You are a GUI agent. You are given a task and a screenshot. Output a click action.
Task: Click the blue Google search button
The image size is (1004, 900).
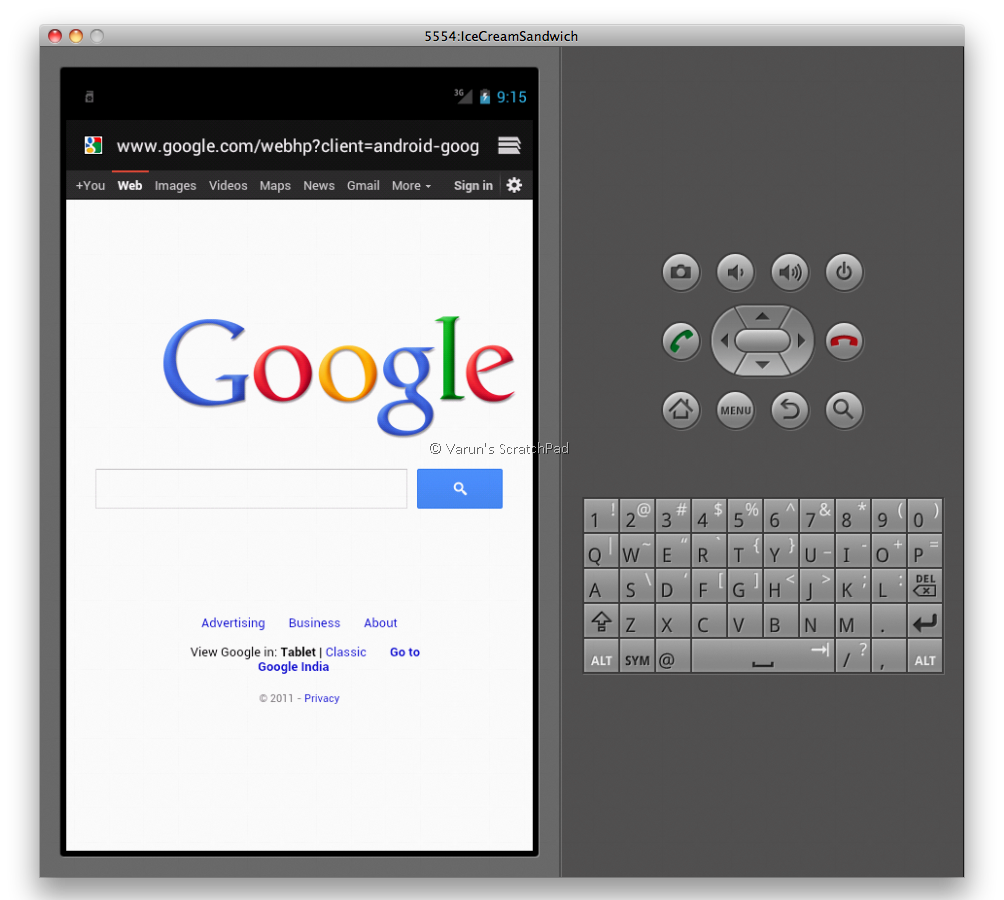pos(460,489)
